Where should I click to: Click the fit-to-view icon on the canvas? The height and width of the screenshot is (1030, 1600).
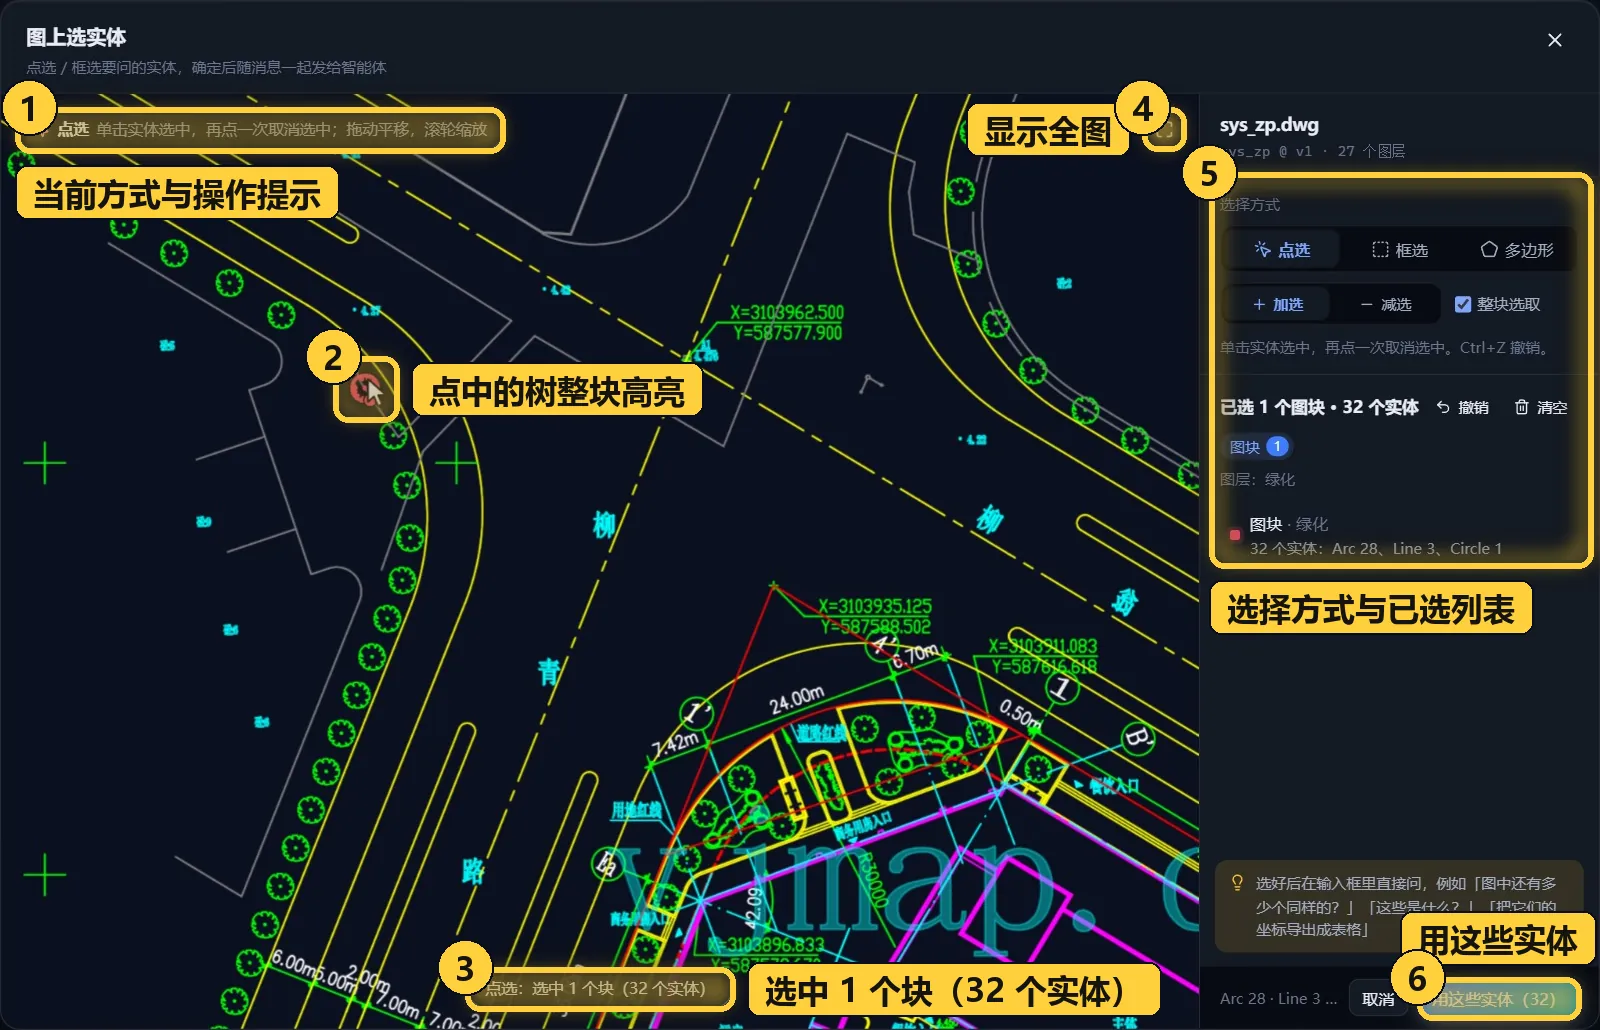1164,130
